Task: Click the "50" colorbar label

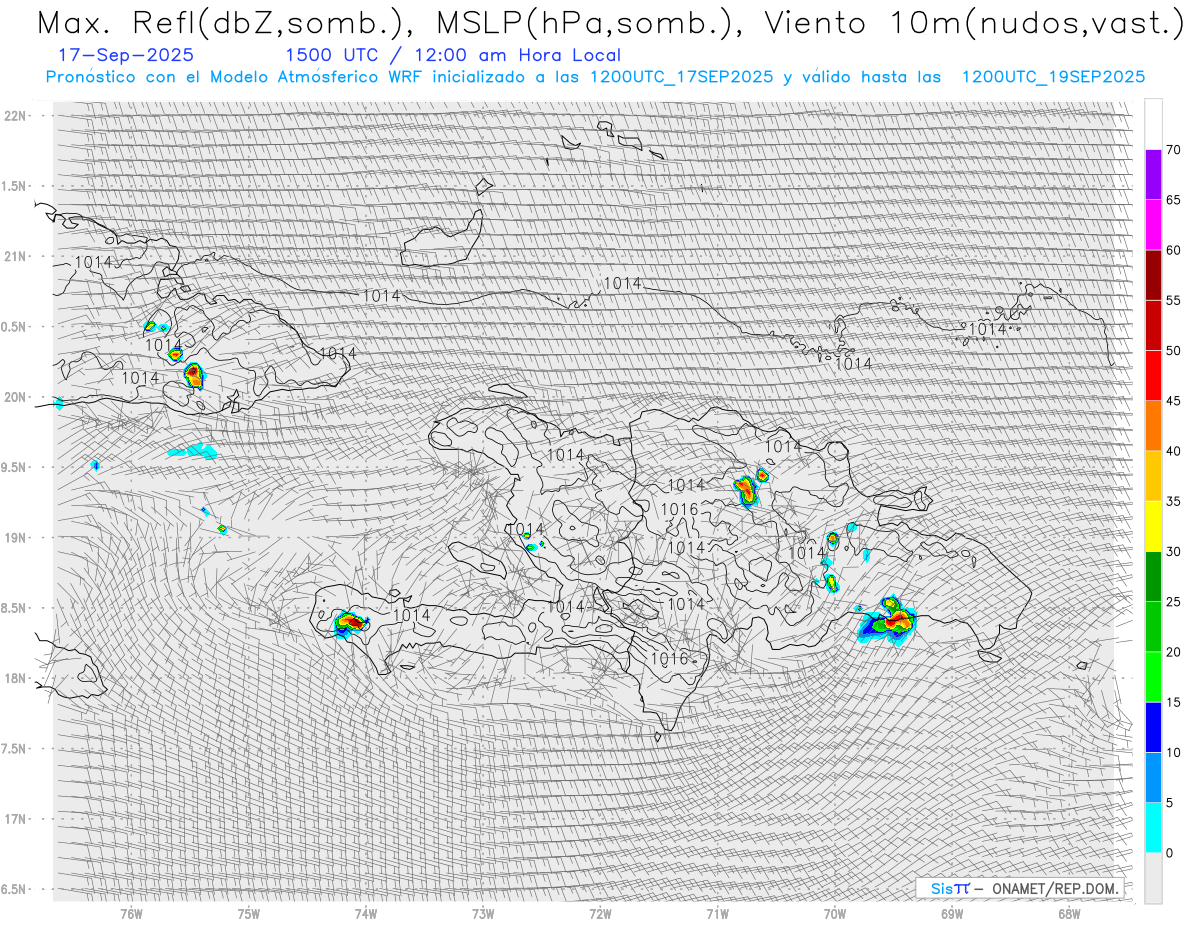Action: pos(1173,351)
